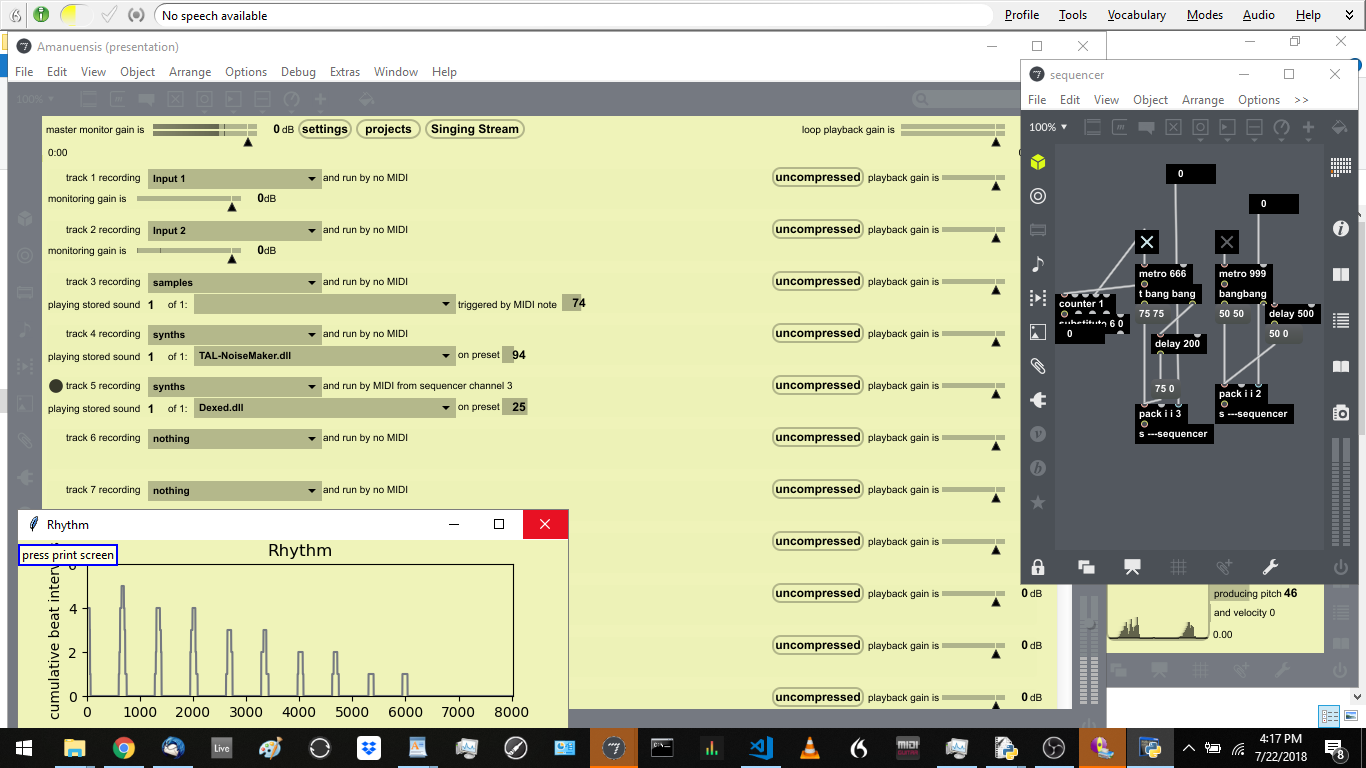Click the add plus icon in sequencer toolbar
Screen dimensions: 1366x768
[1308, 127]
